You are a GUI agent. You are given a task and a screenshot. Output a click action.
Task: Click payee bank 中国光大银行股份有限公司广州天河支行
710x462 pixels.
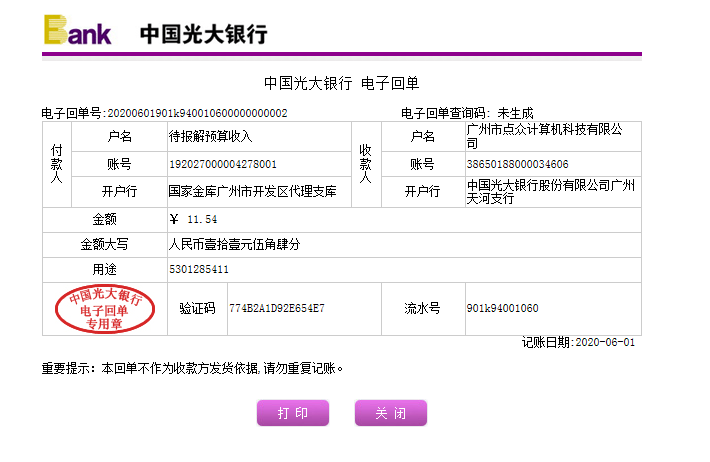[551, 192]
